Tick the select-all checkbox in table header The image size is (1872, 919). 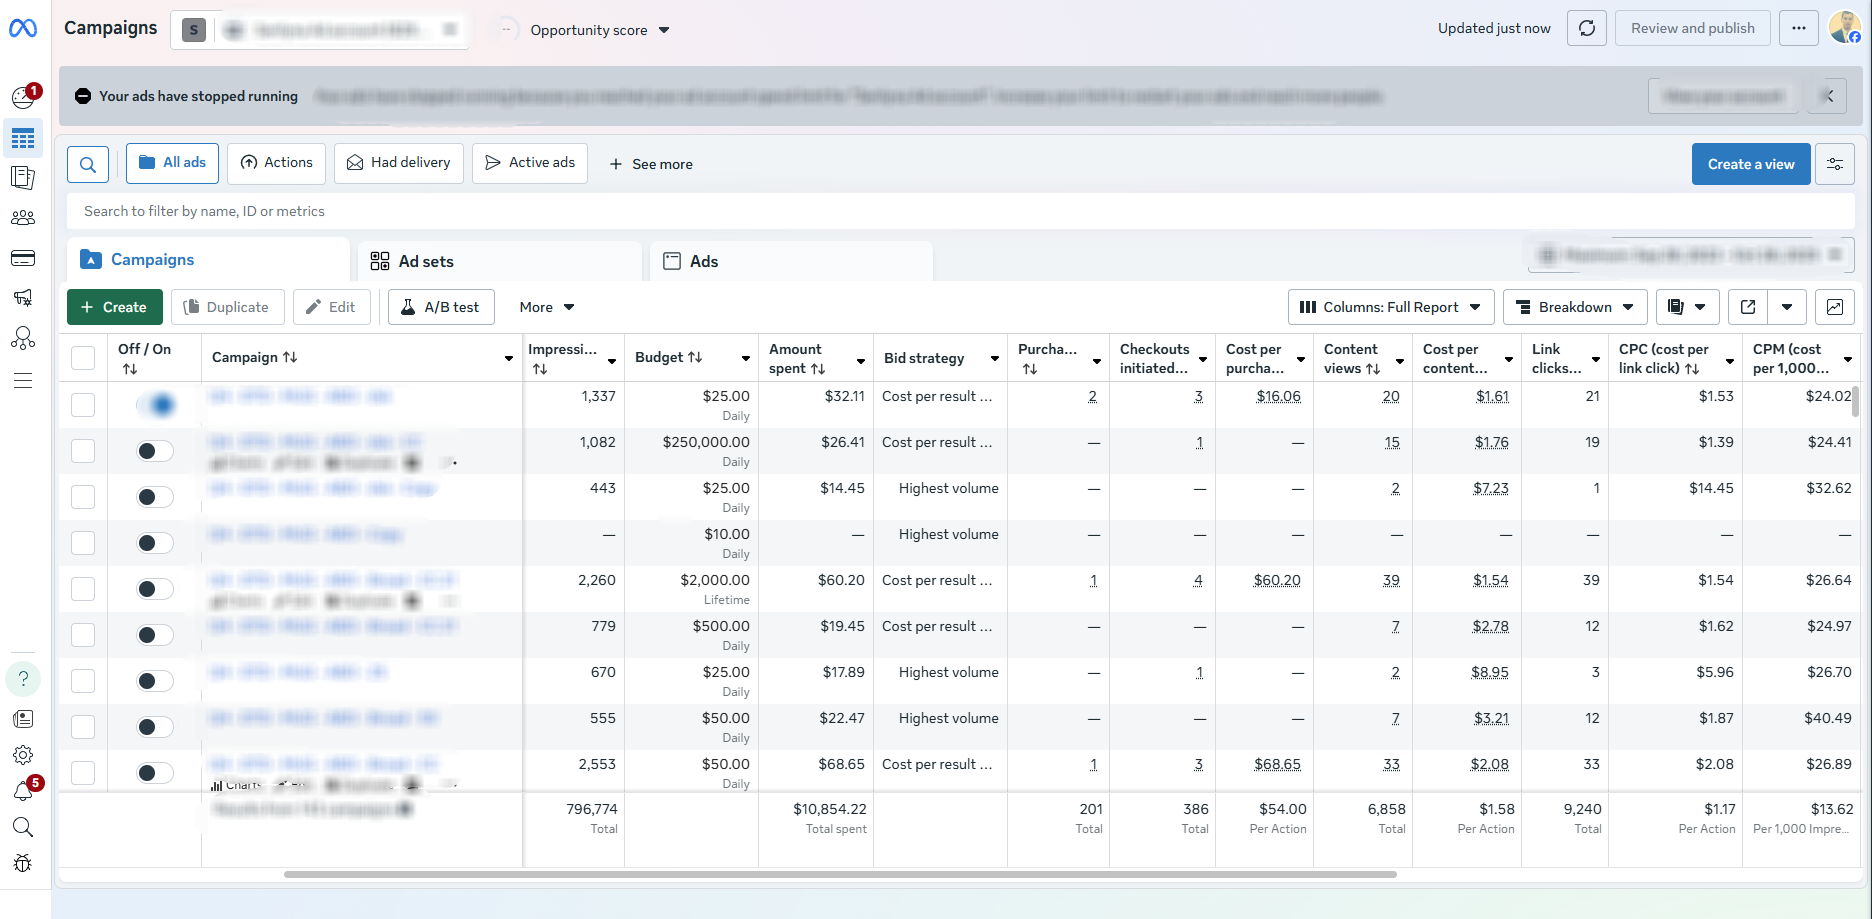coord(83,358)
